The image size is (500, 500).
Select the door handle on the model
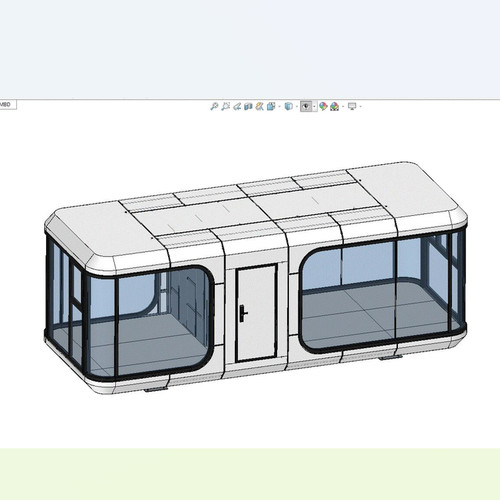244,313
